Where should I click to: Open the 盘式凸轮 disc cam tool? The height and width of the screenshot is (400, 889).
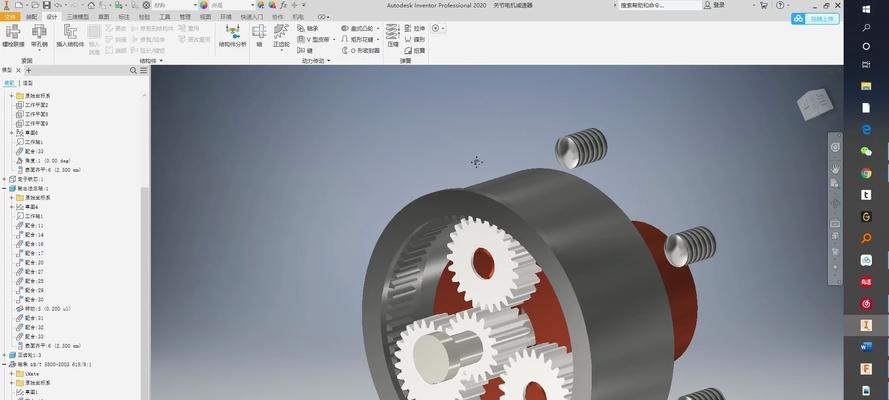coord(357,28)
